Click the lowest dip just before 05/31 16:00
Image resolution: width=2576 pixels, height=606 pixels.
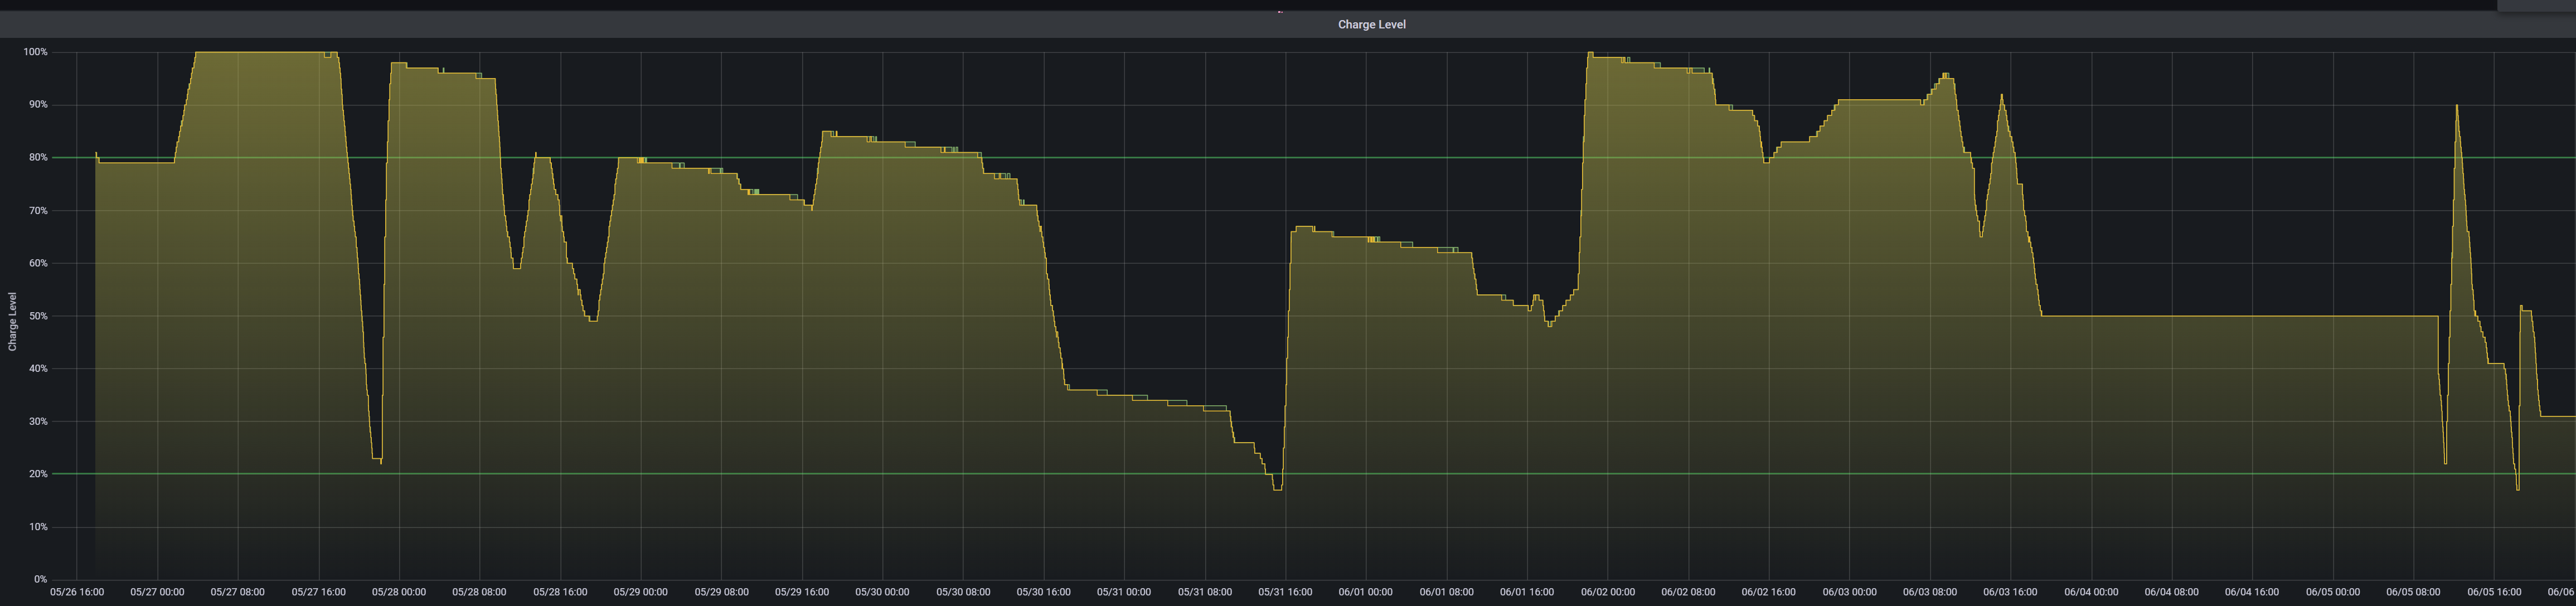pos(1277,488)
